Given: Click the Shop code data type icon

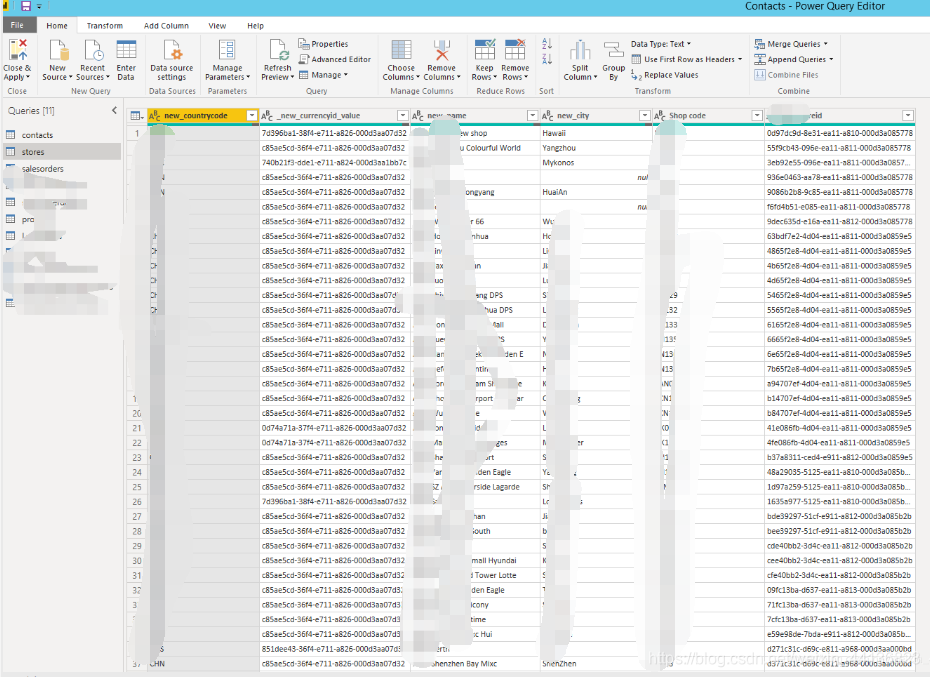Looking at the screenshot, I should tap(660, 116).
